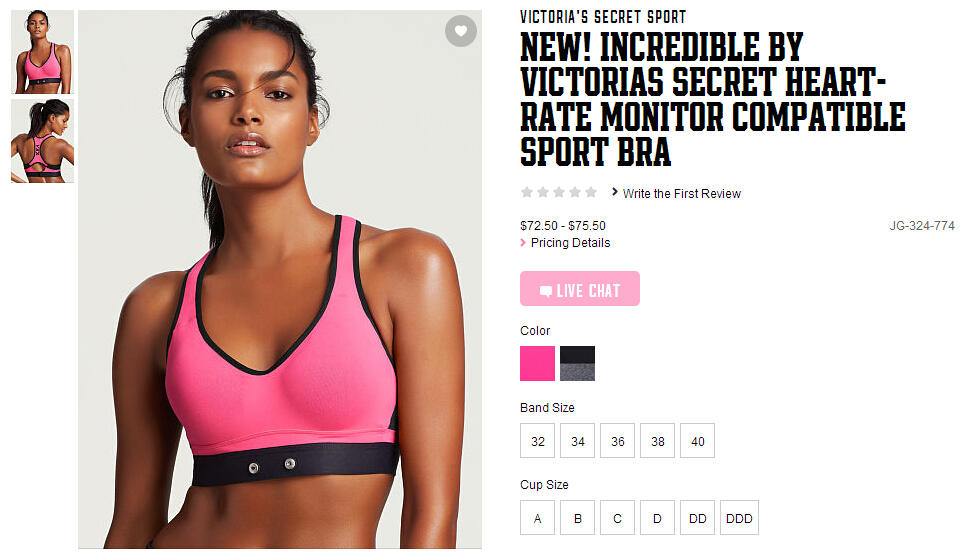
Task: View back view thumbnail image
Action: (42, 141)
